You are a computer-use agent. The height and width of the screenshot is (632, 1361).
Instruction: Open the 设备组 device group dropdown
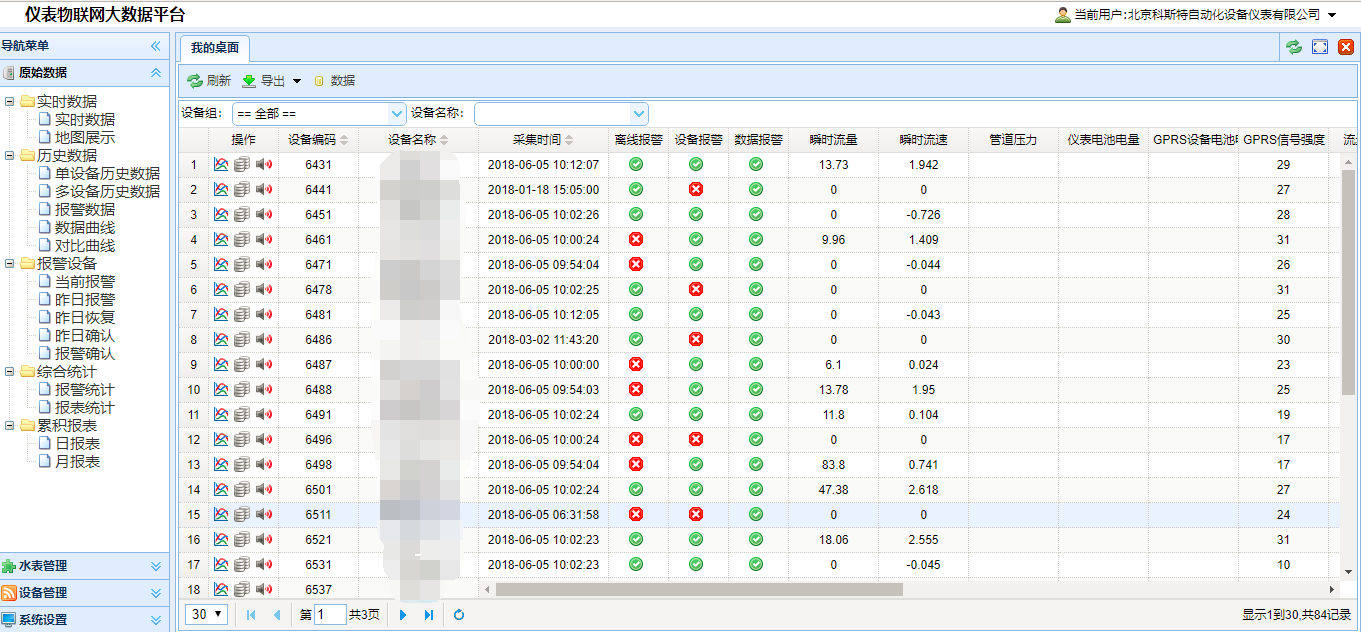tap(396, 113)
